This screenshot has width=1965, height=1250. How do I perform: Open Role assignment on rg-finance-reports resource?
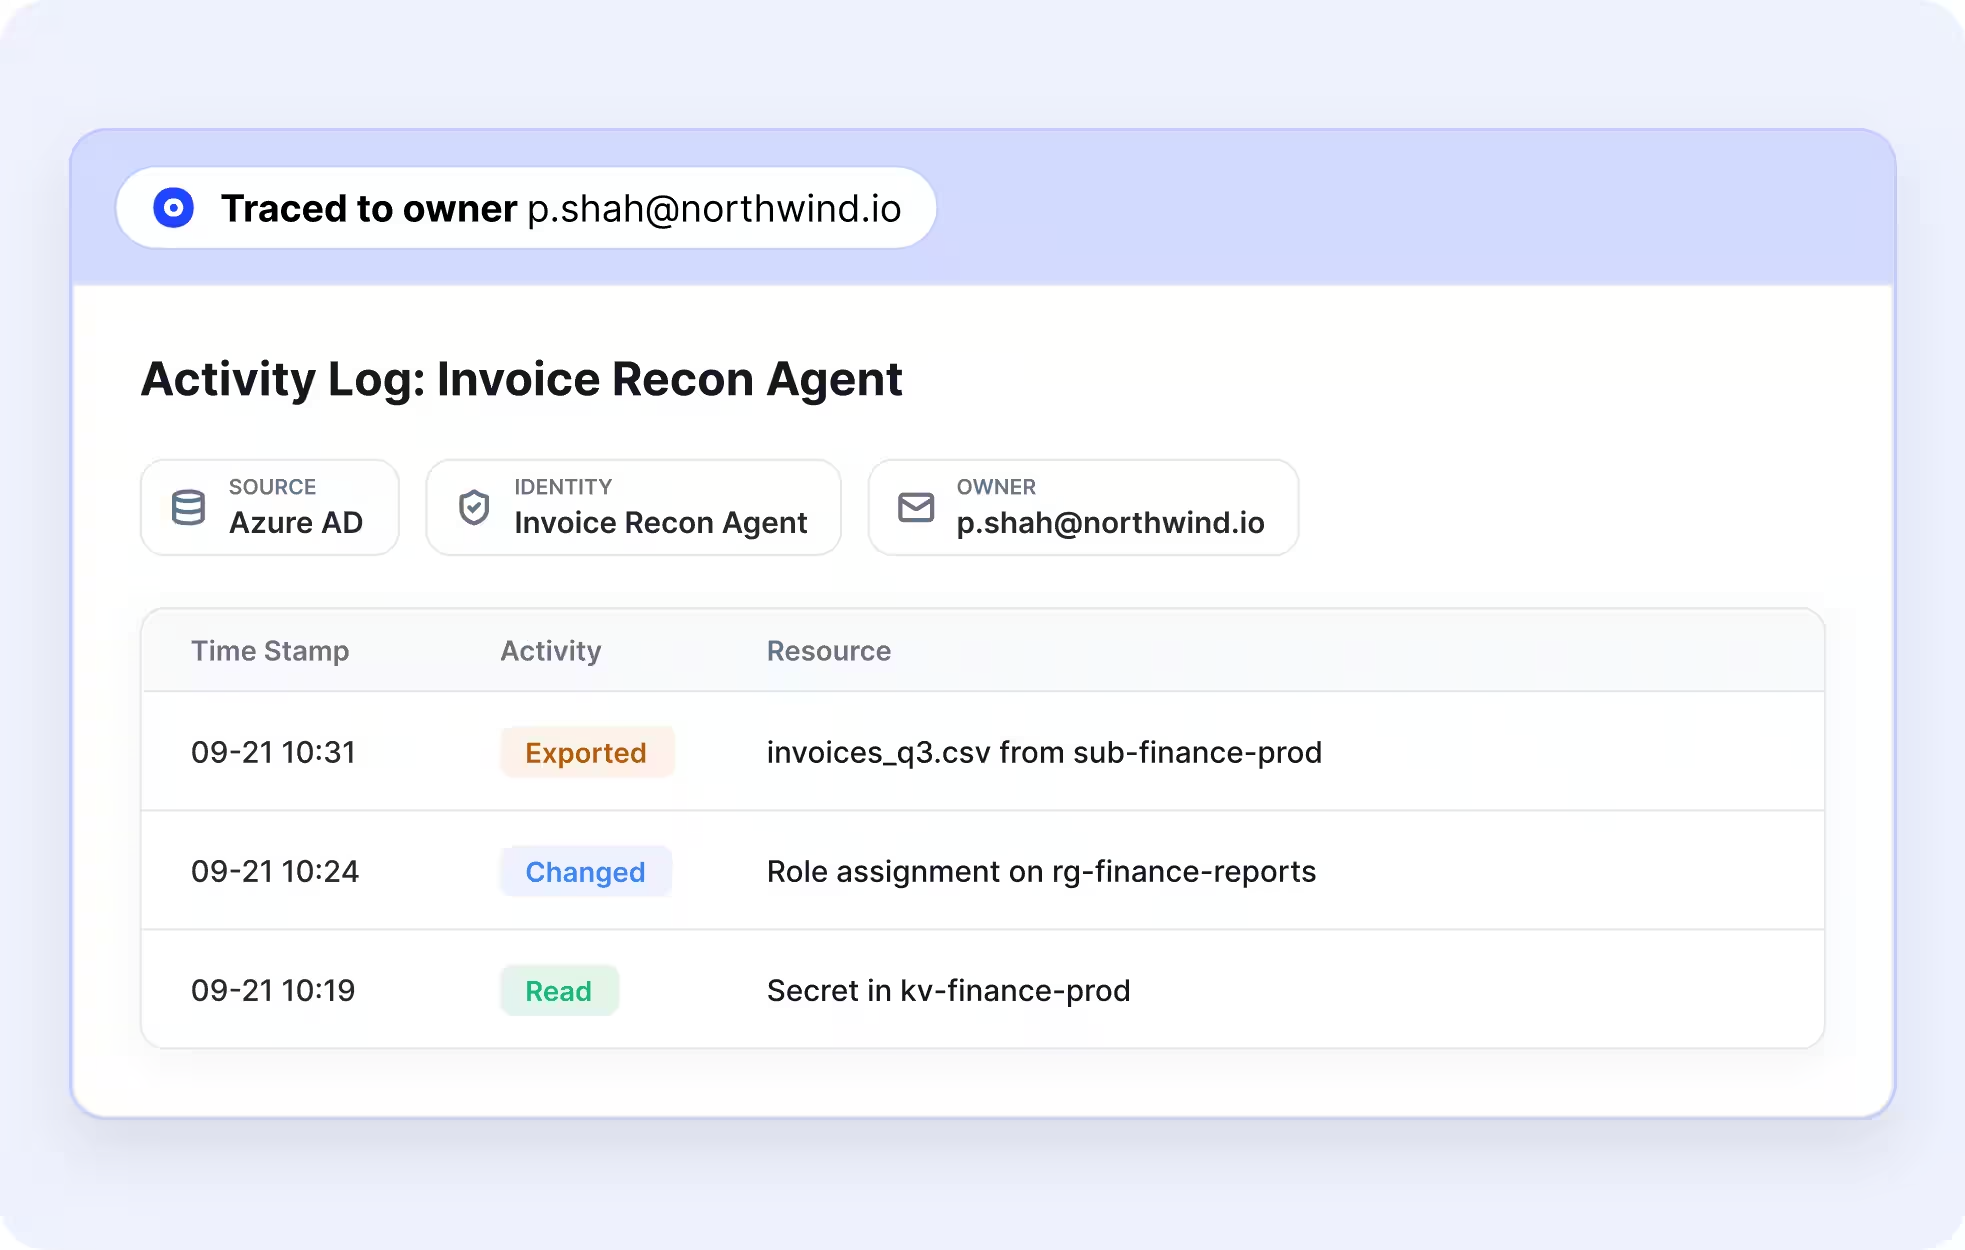click(x=1041, y=871)
